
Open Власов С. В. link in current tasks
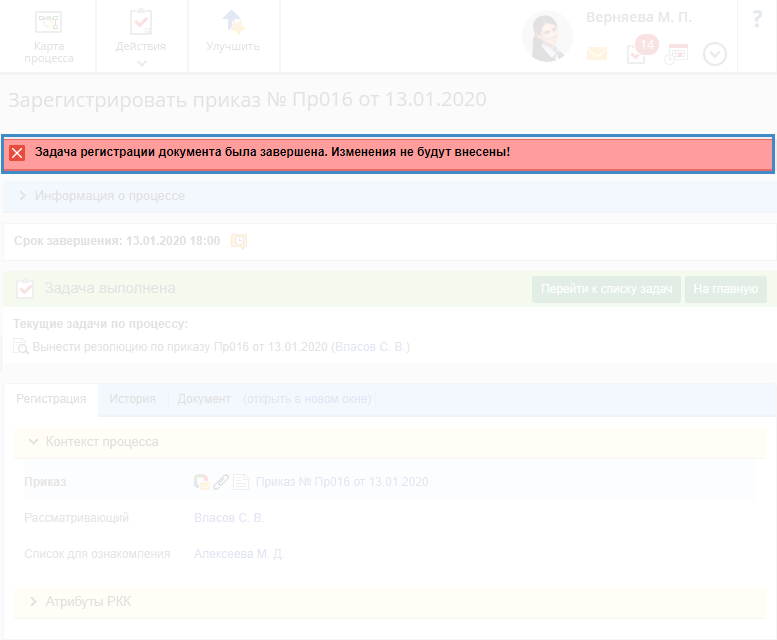click(x=372, y=347)
